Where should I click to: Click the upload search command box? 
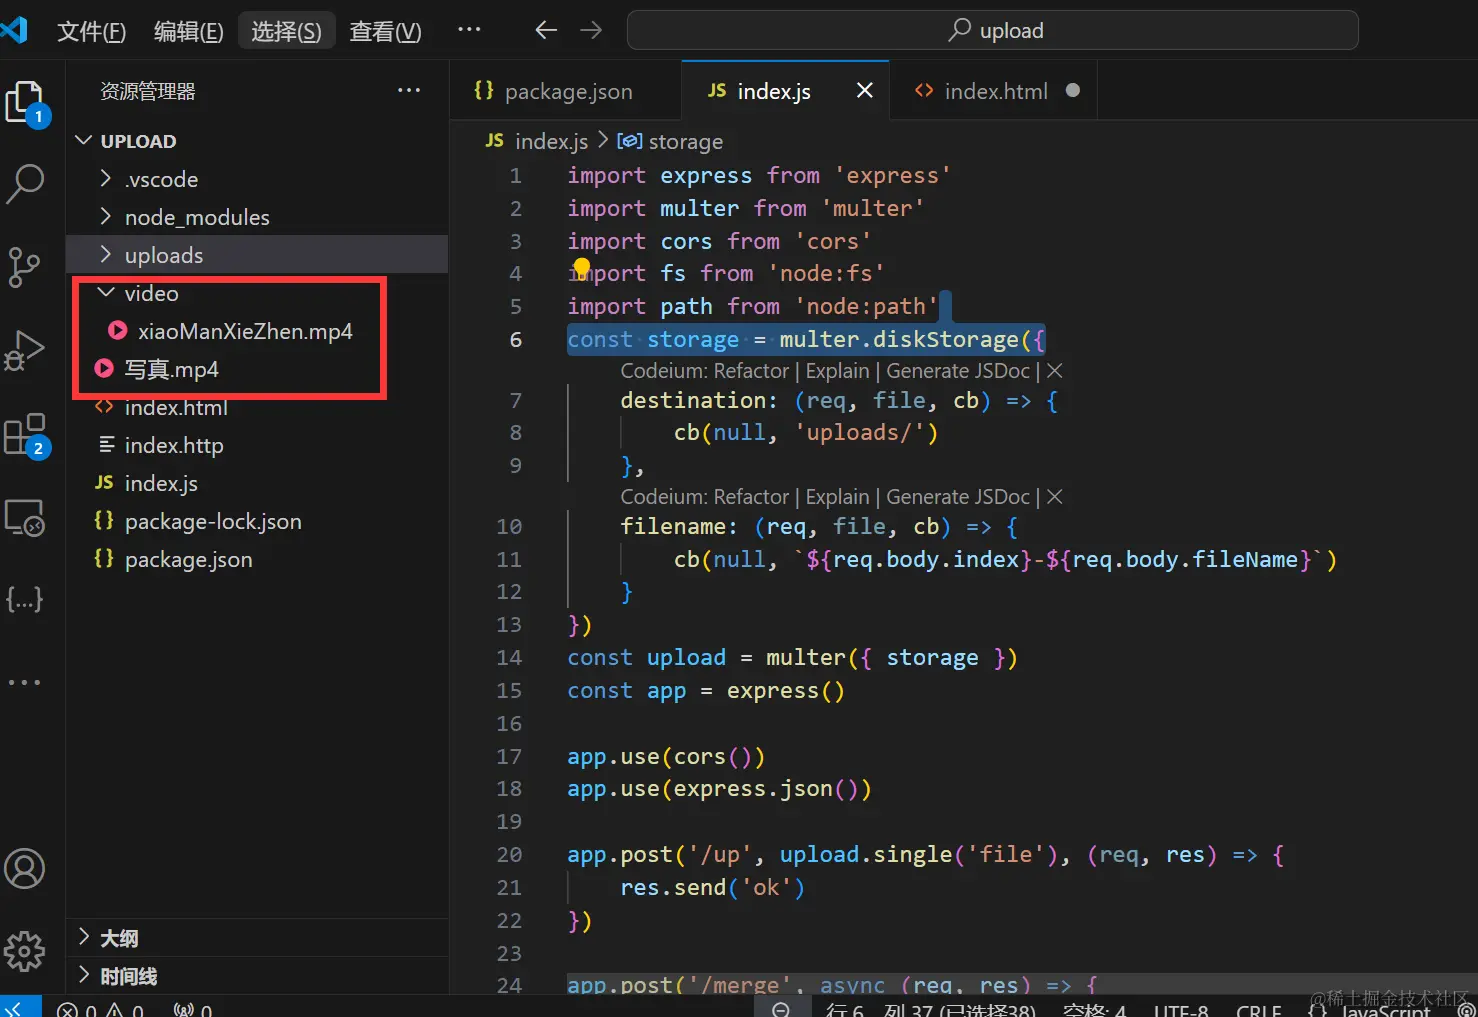click(992, 30)
